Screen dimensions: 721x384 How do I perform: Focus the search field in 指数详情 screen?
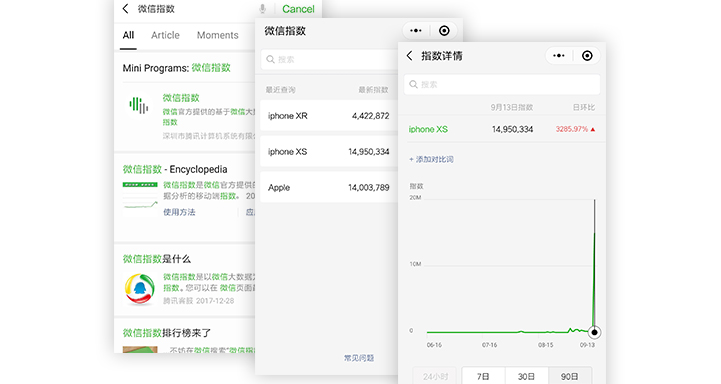(502, 84)
